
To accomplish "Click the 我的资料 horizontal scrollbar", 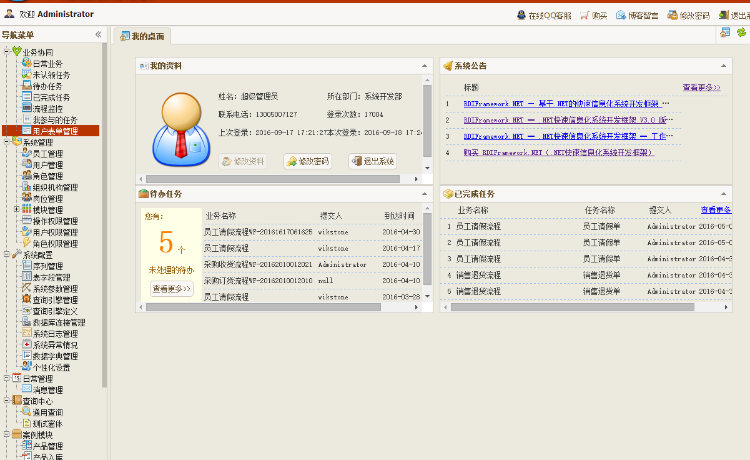I will point(273,179).
